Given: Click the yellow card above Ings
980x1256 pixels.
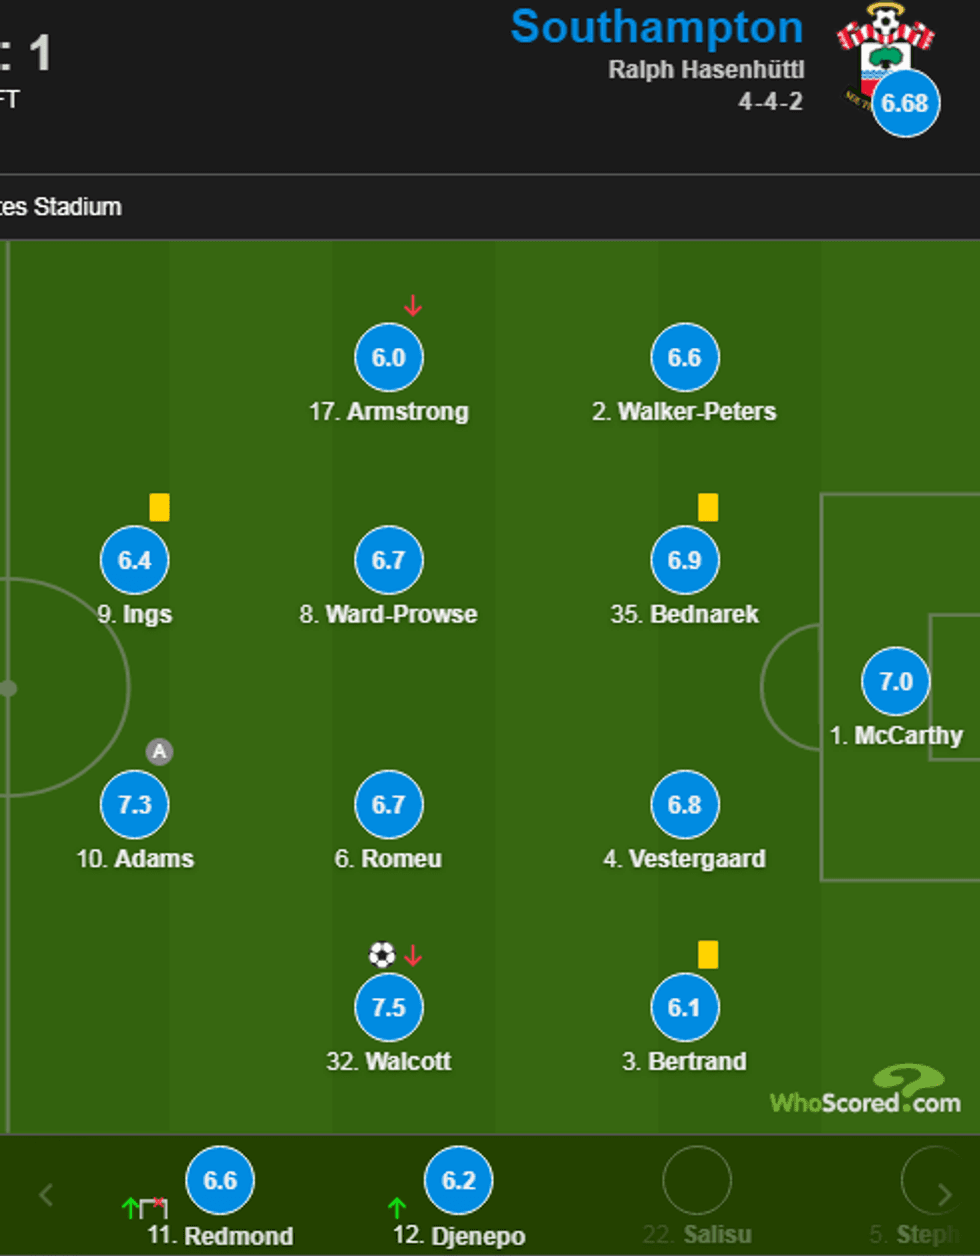Looking at the screenshot, I should (159, 507).
